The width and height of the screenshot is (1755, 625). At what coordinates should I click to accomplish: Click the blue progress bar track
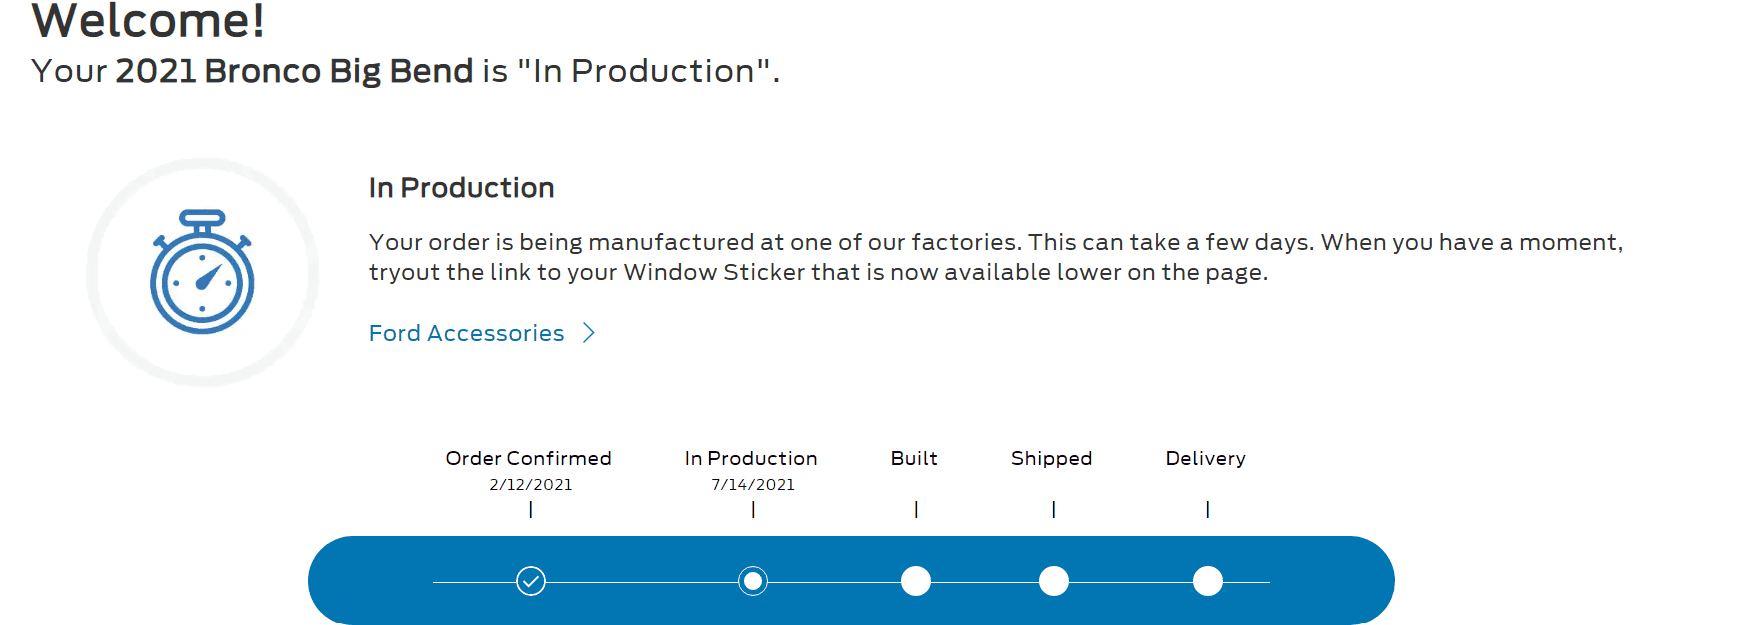click(851, 581)
